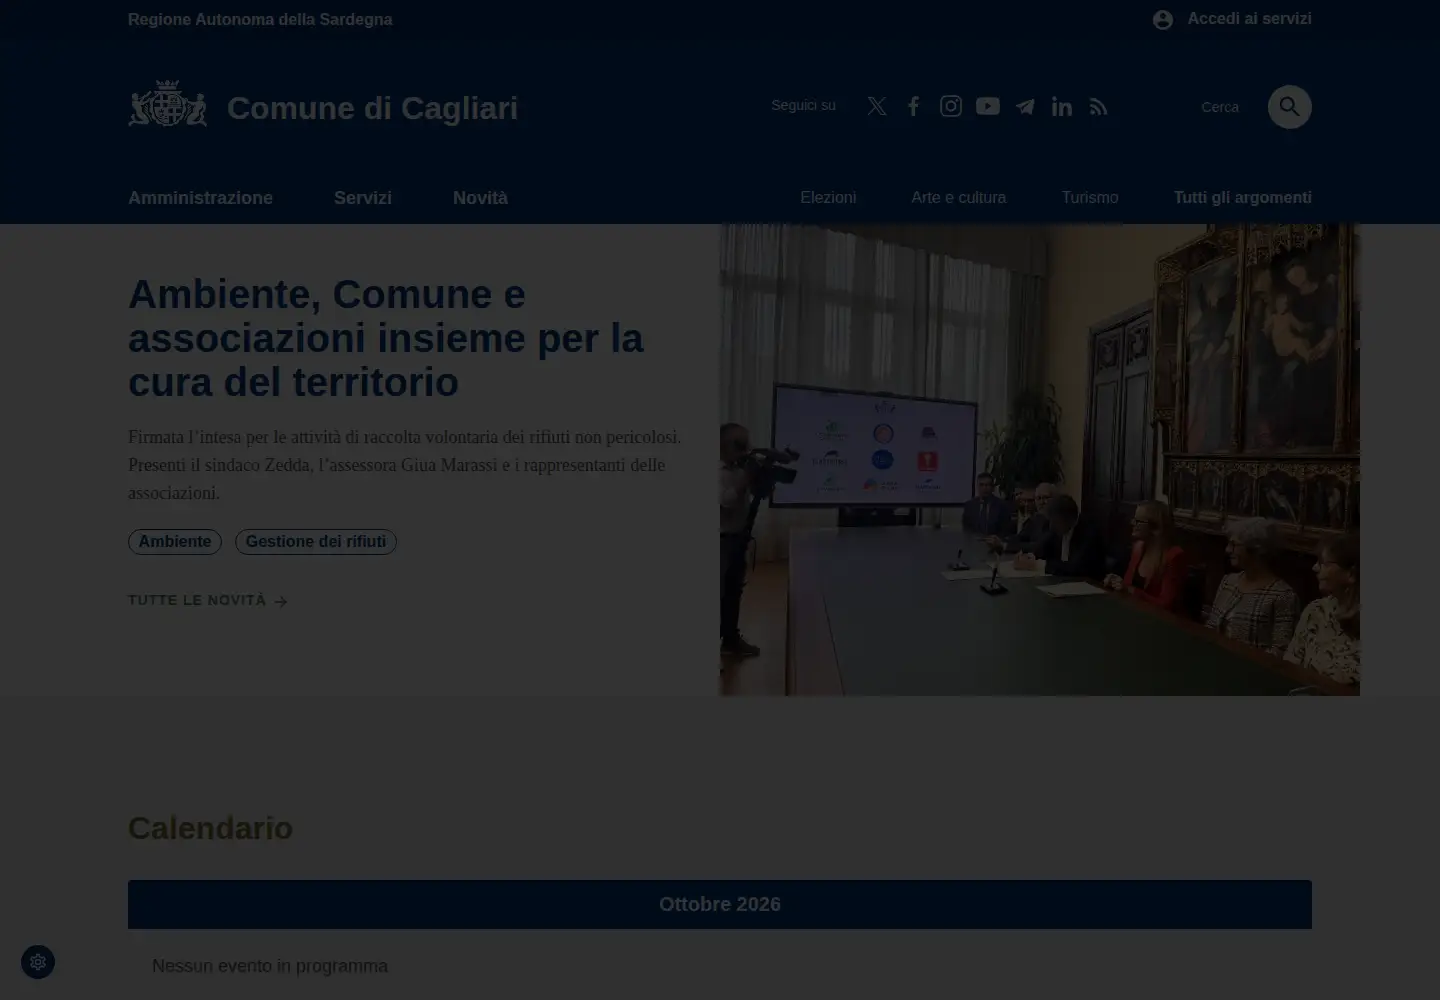Open the LinkedIn profile icon

[1062, 106]
